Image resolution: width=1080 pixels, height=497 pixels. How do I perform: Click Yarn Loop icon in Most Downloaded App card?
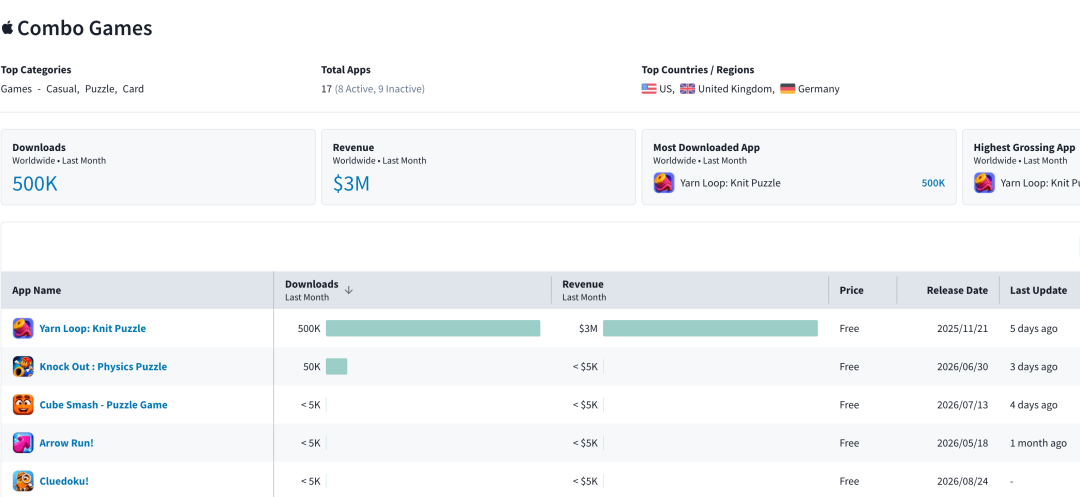(x=664, y=183)
